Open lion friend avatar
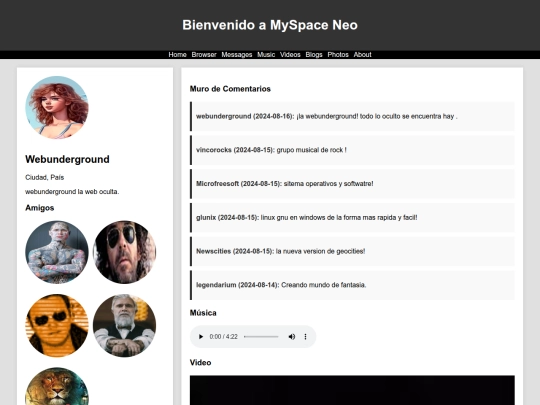Image resolution: width=540 pixels, height=405 pixels. click(x=57, y=386)
